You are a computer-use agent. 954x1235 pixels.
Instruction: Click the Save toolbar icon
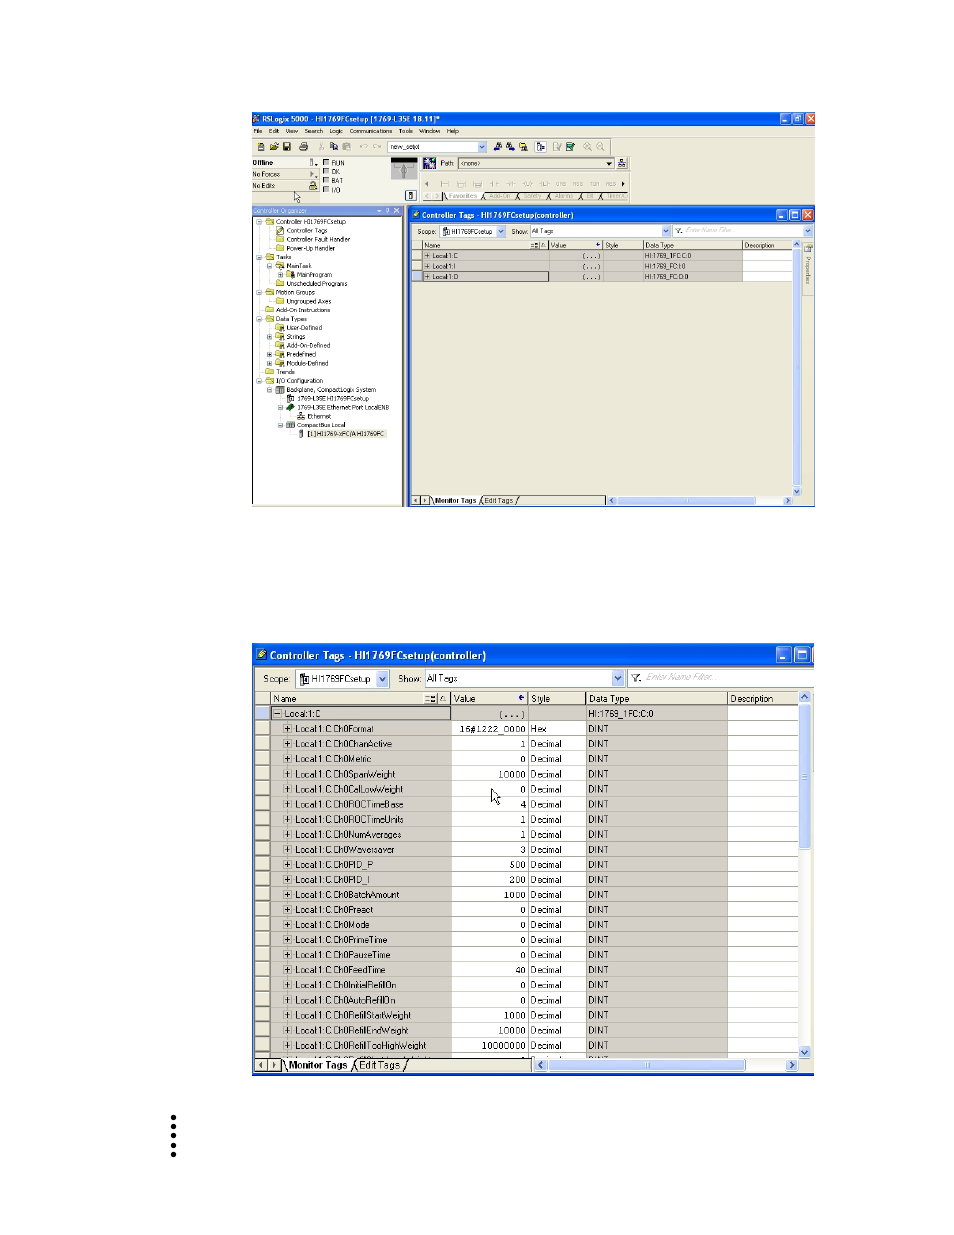(x=285, y=147)
